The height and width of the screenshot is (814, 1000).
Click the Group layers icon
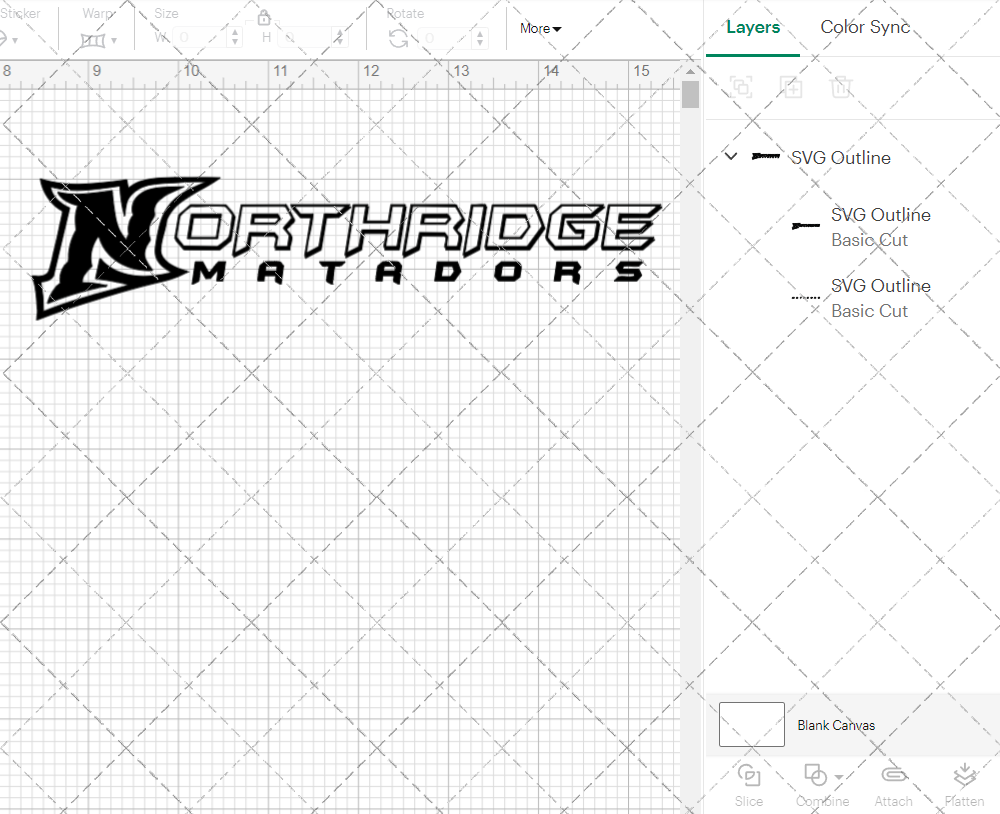(x=741, y=86)
